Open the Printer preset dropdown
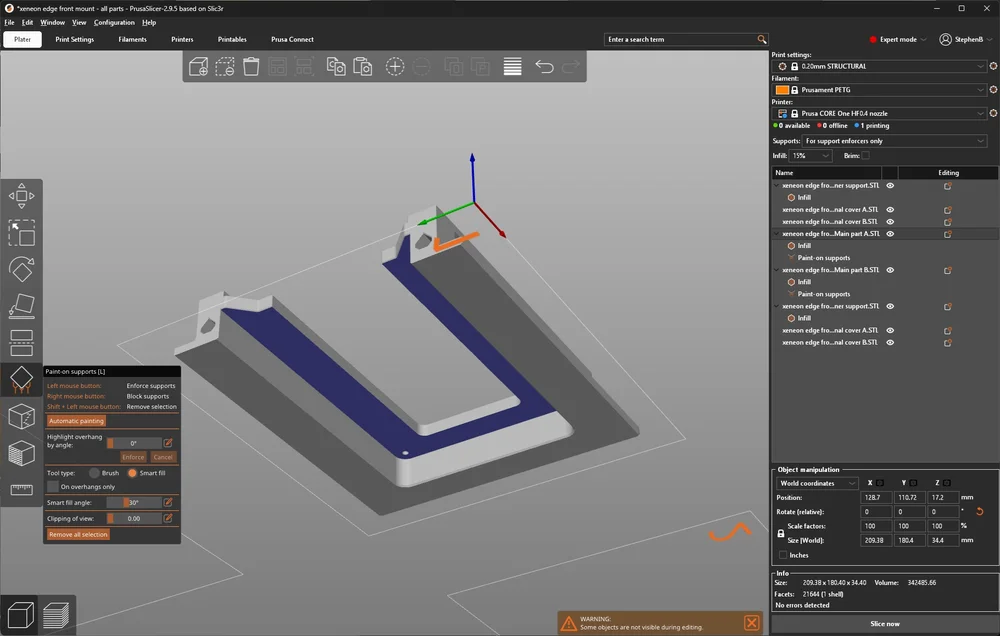 click(x=879, y=114)
